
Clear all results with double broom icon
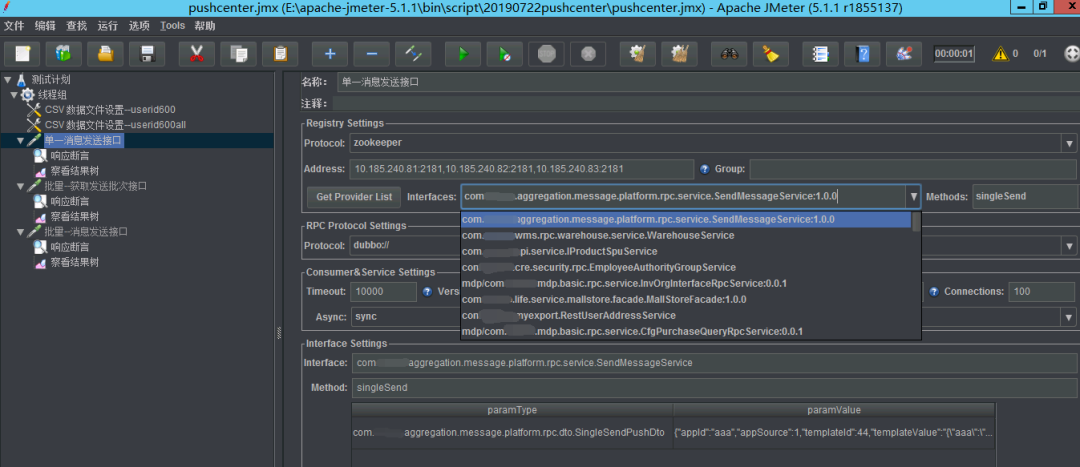(x=679, y=53)
